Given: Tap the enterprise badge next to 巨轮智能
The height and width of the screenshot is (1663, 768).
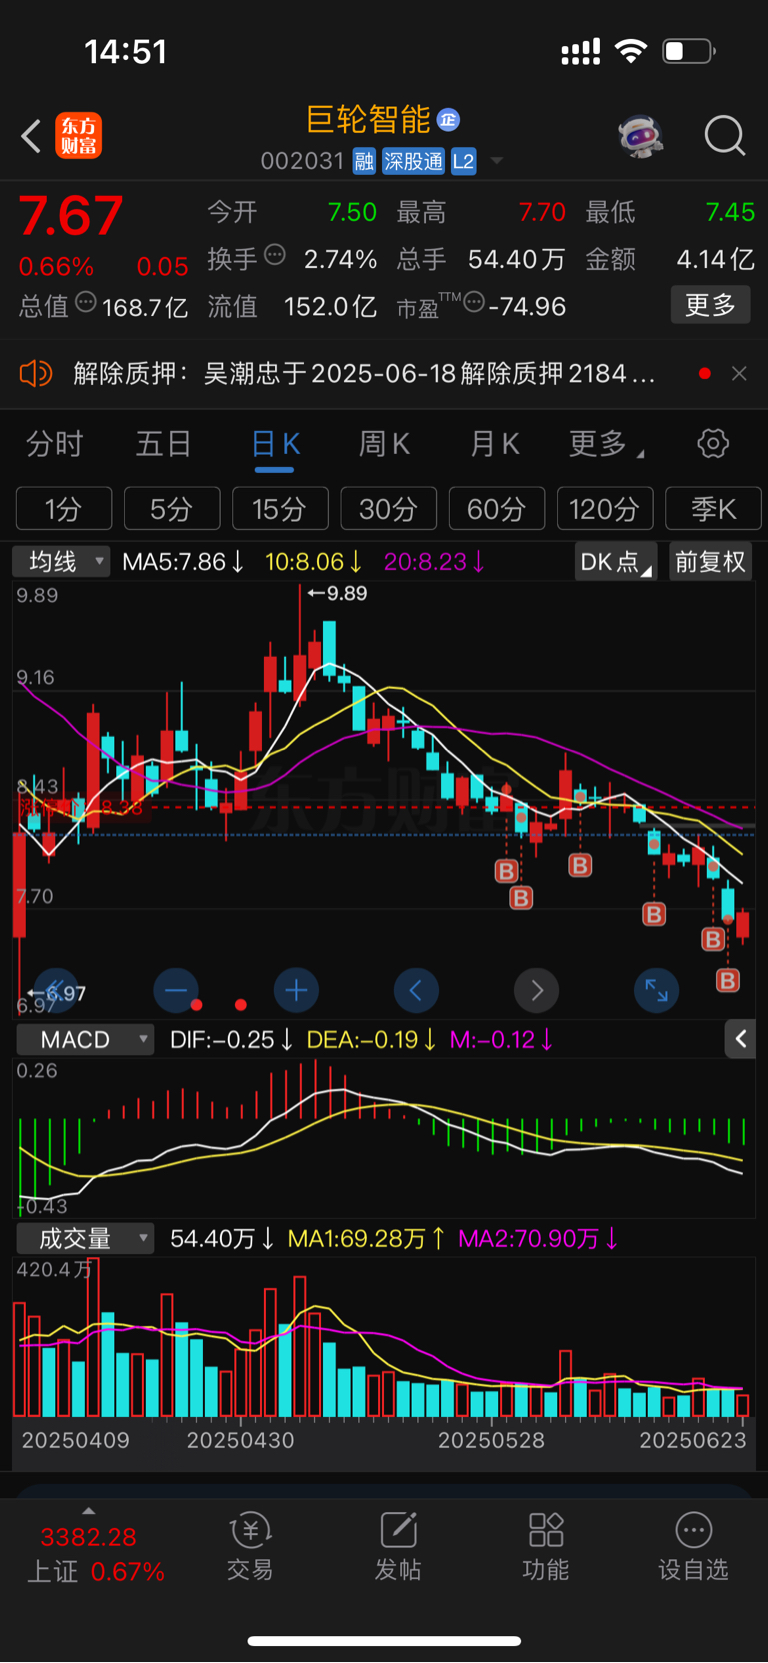Looking at the screenshot, I should tap(448, 120).
